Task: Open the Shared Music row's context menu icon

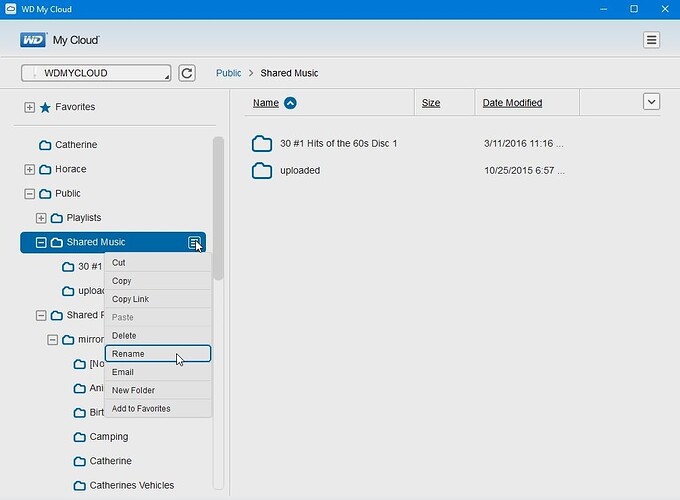Action: pyautogui.click(x=194, y=242)
